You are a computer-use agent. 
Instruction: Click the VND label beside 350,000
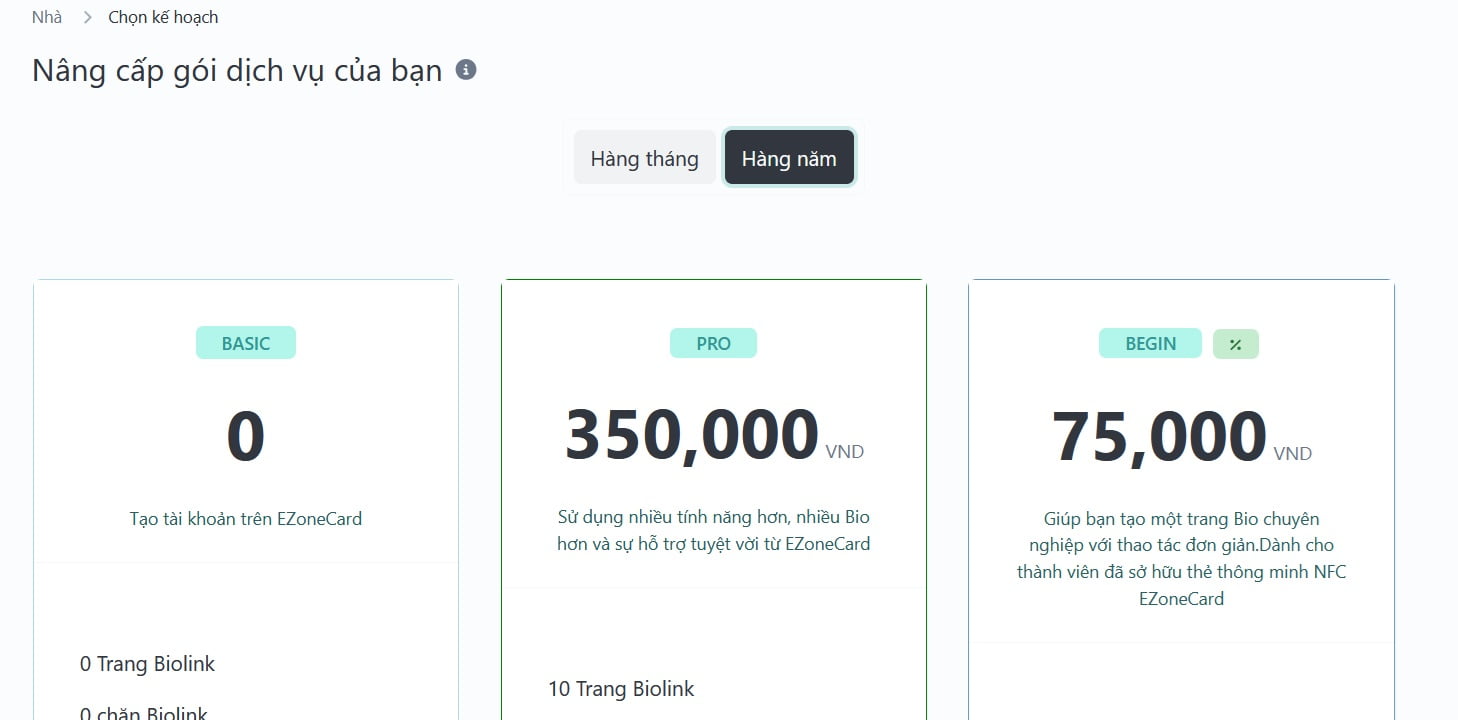point(845,452)
